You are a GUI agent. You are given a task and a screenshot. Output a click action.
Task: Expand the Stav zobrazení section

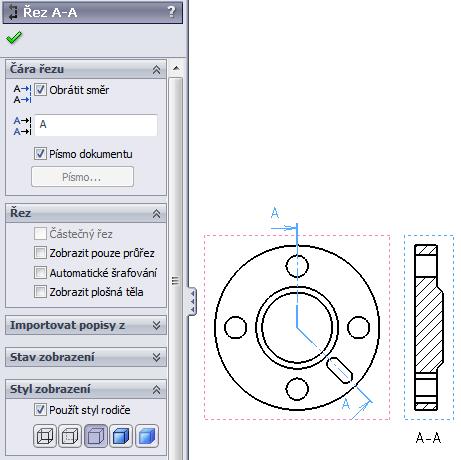(x=156, y=357)
